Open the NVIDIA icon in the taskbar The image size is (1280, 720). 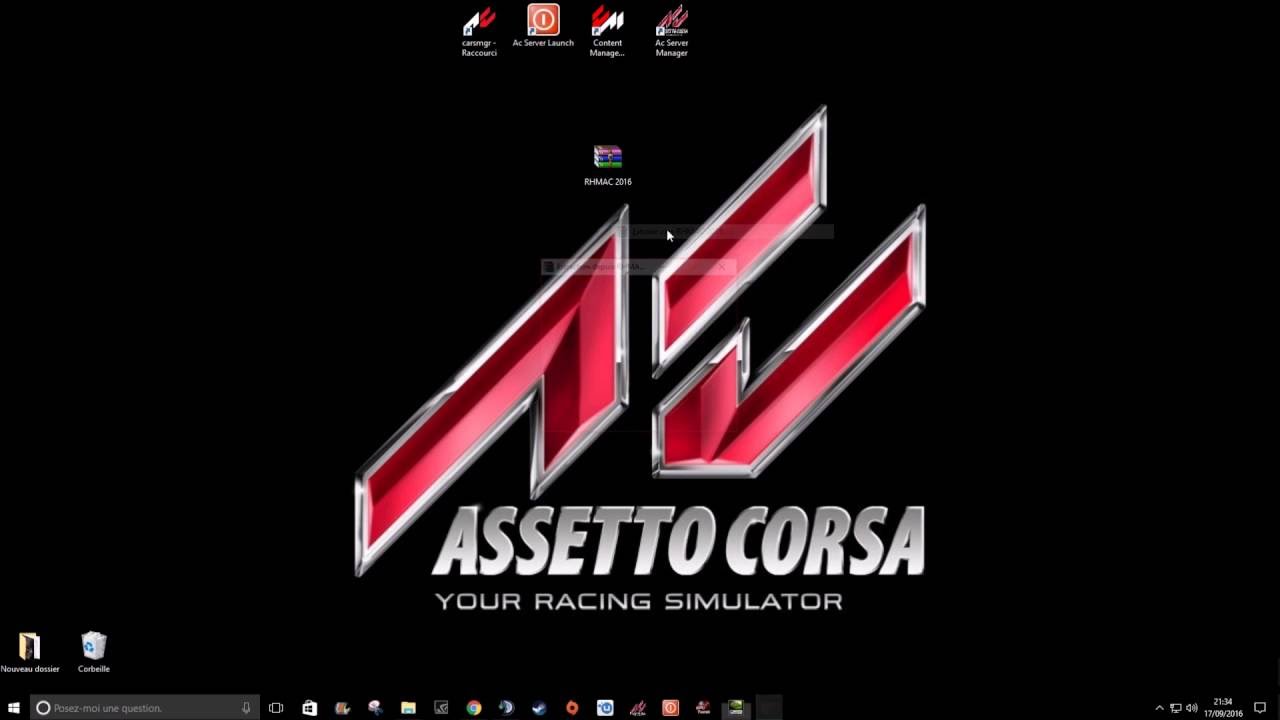(736, 708)
